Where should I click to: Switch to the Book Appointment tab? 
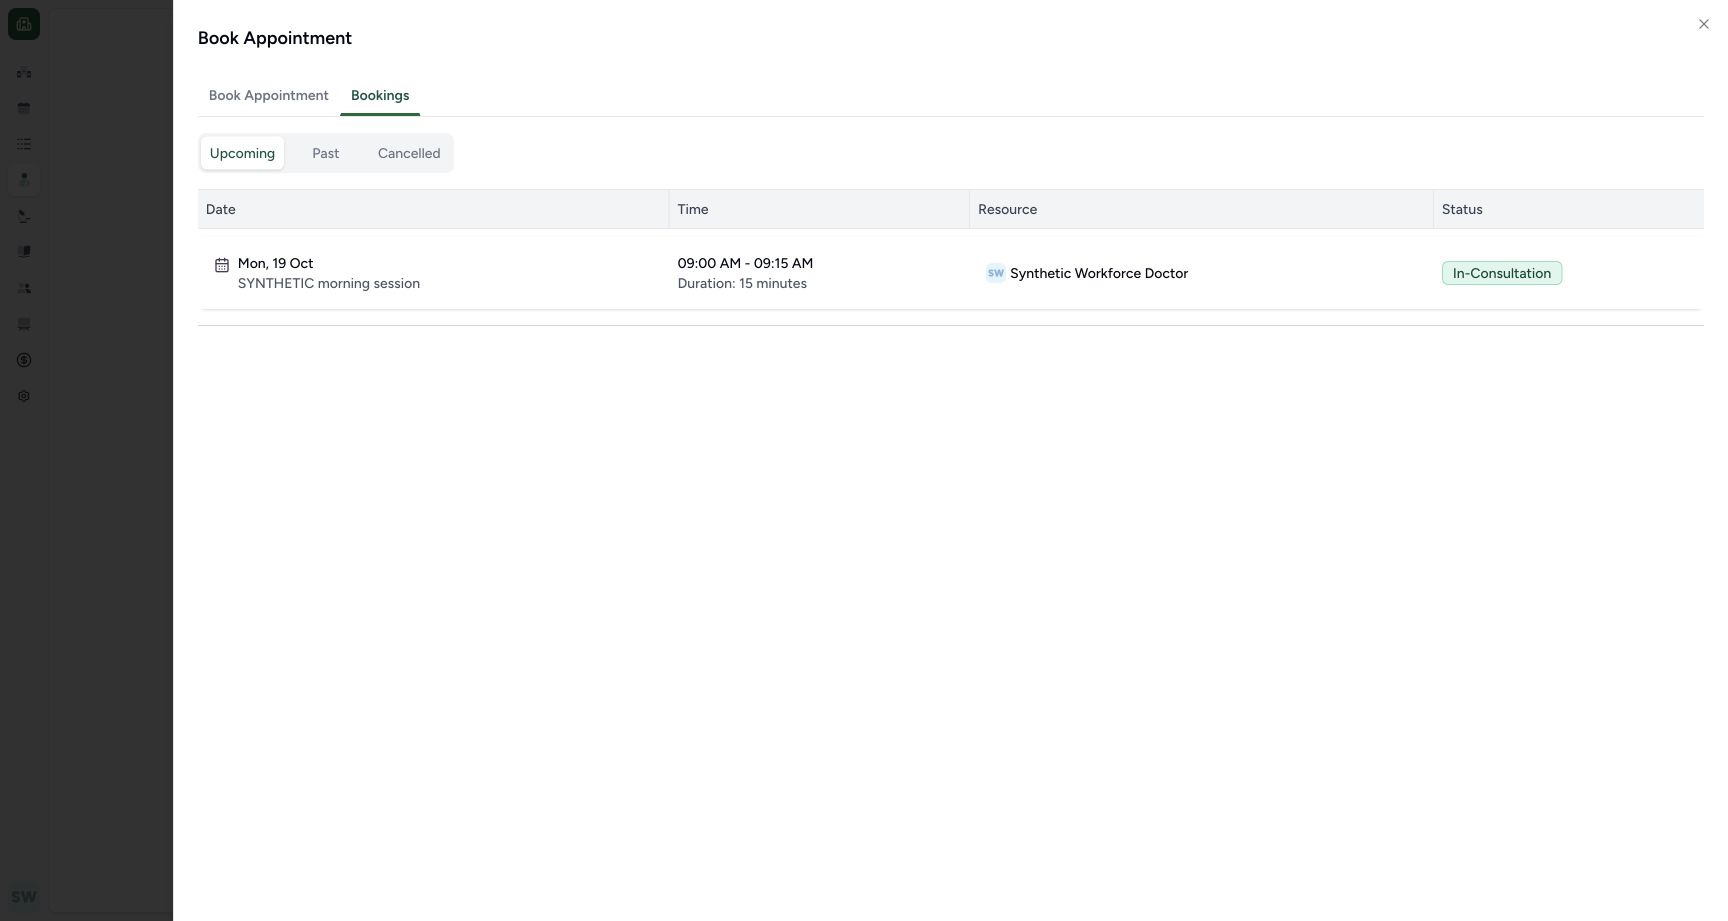pyautogui.click(x=268, y=96)
